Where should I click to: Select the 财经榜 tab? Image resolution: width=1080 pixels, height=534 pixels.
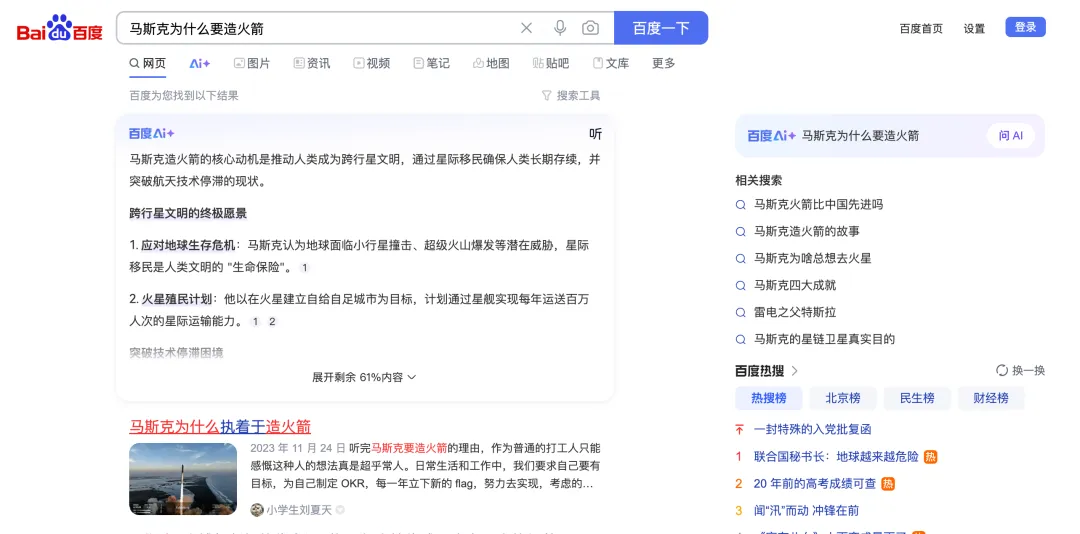990,398
